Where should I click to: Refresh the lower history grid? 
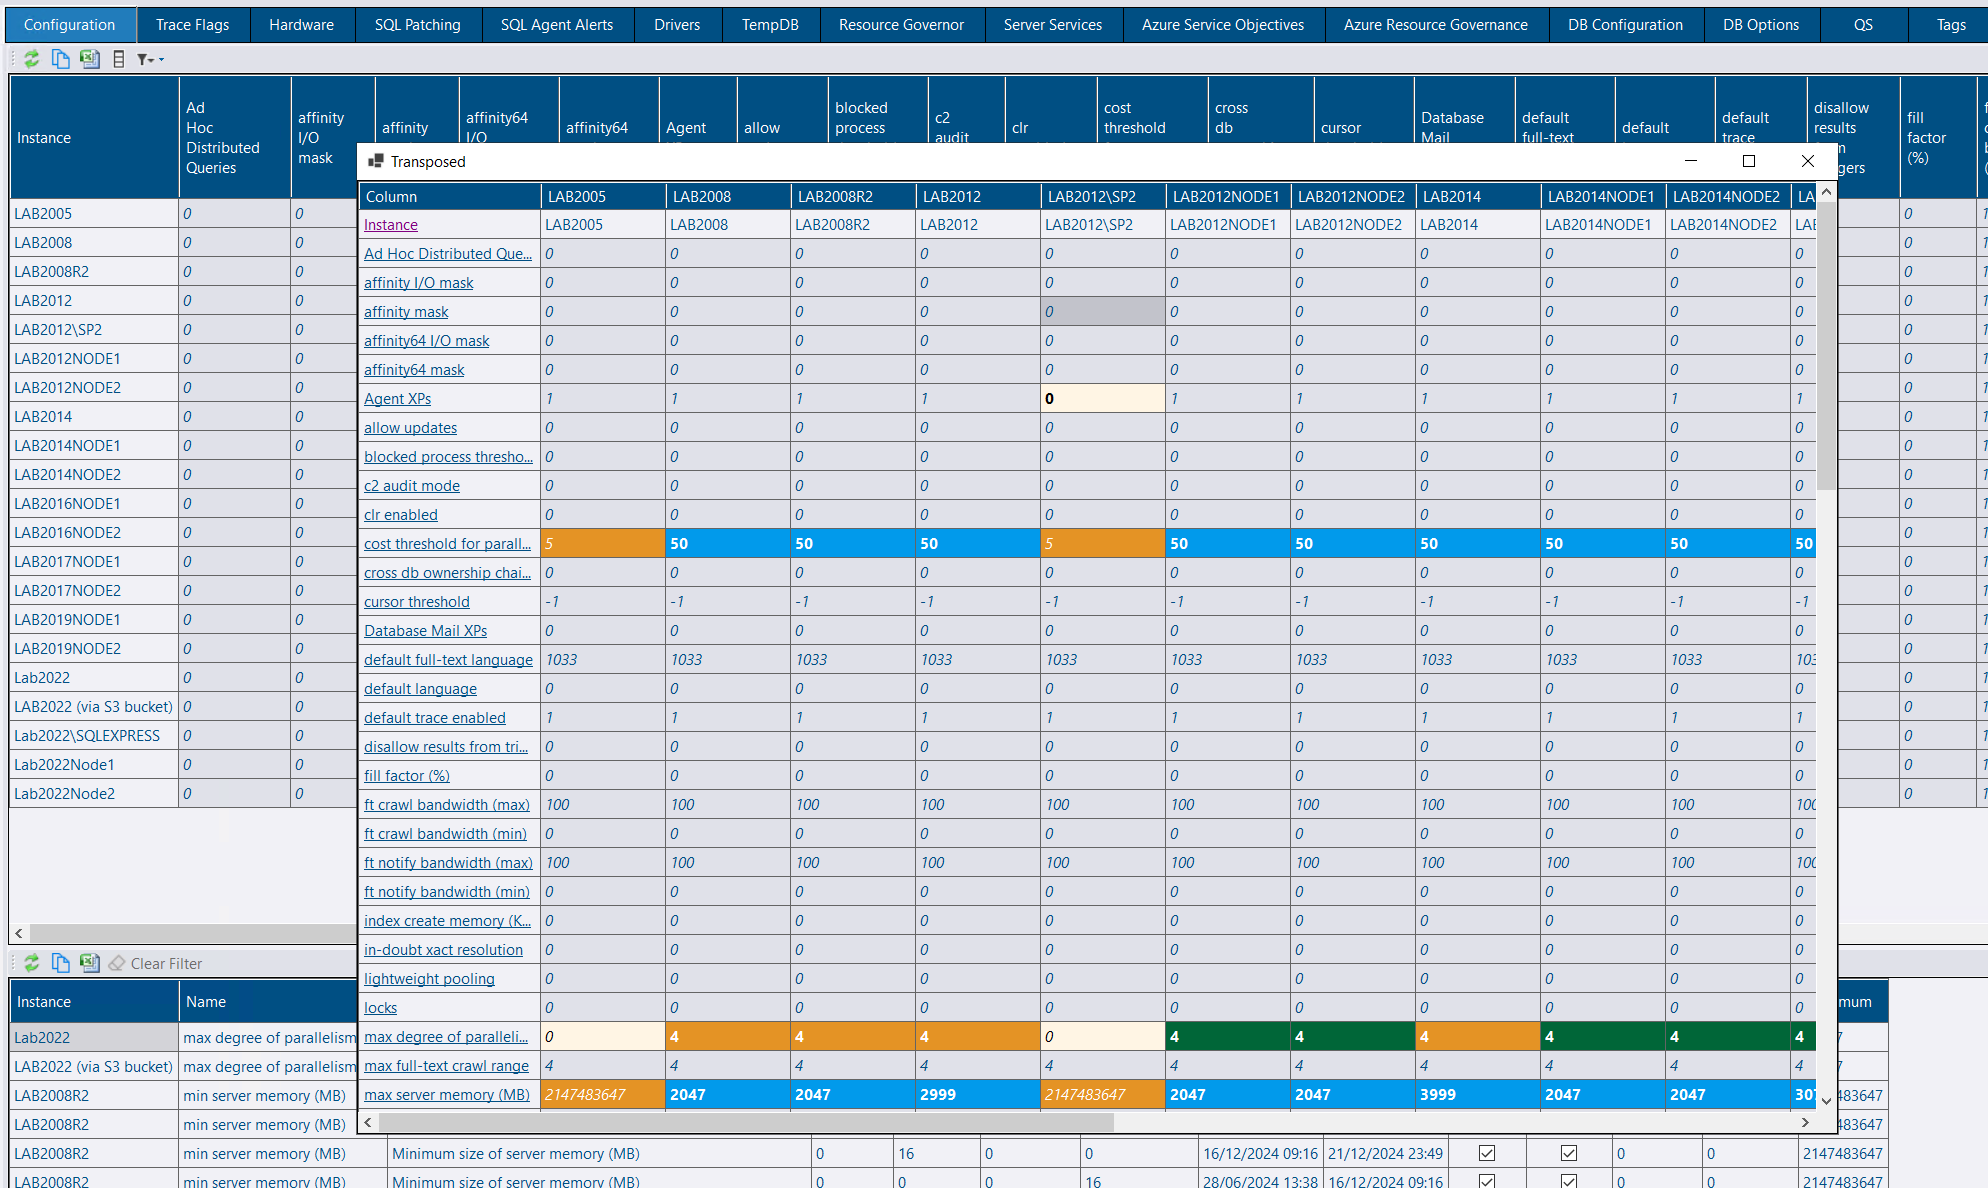[32, 963]
